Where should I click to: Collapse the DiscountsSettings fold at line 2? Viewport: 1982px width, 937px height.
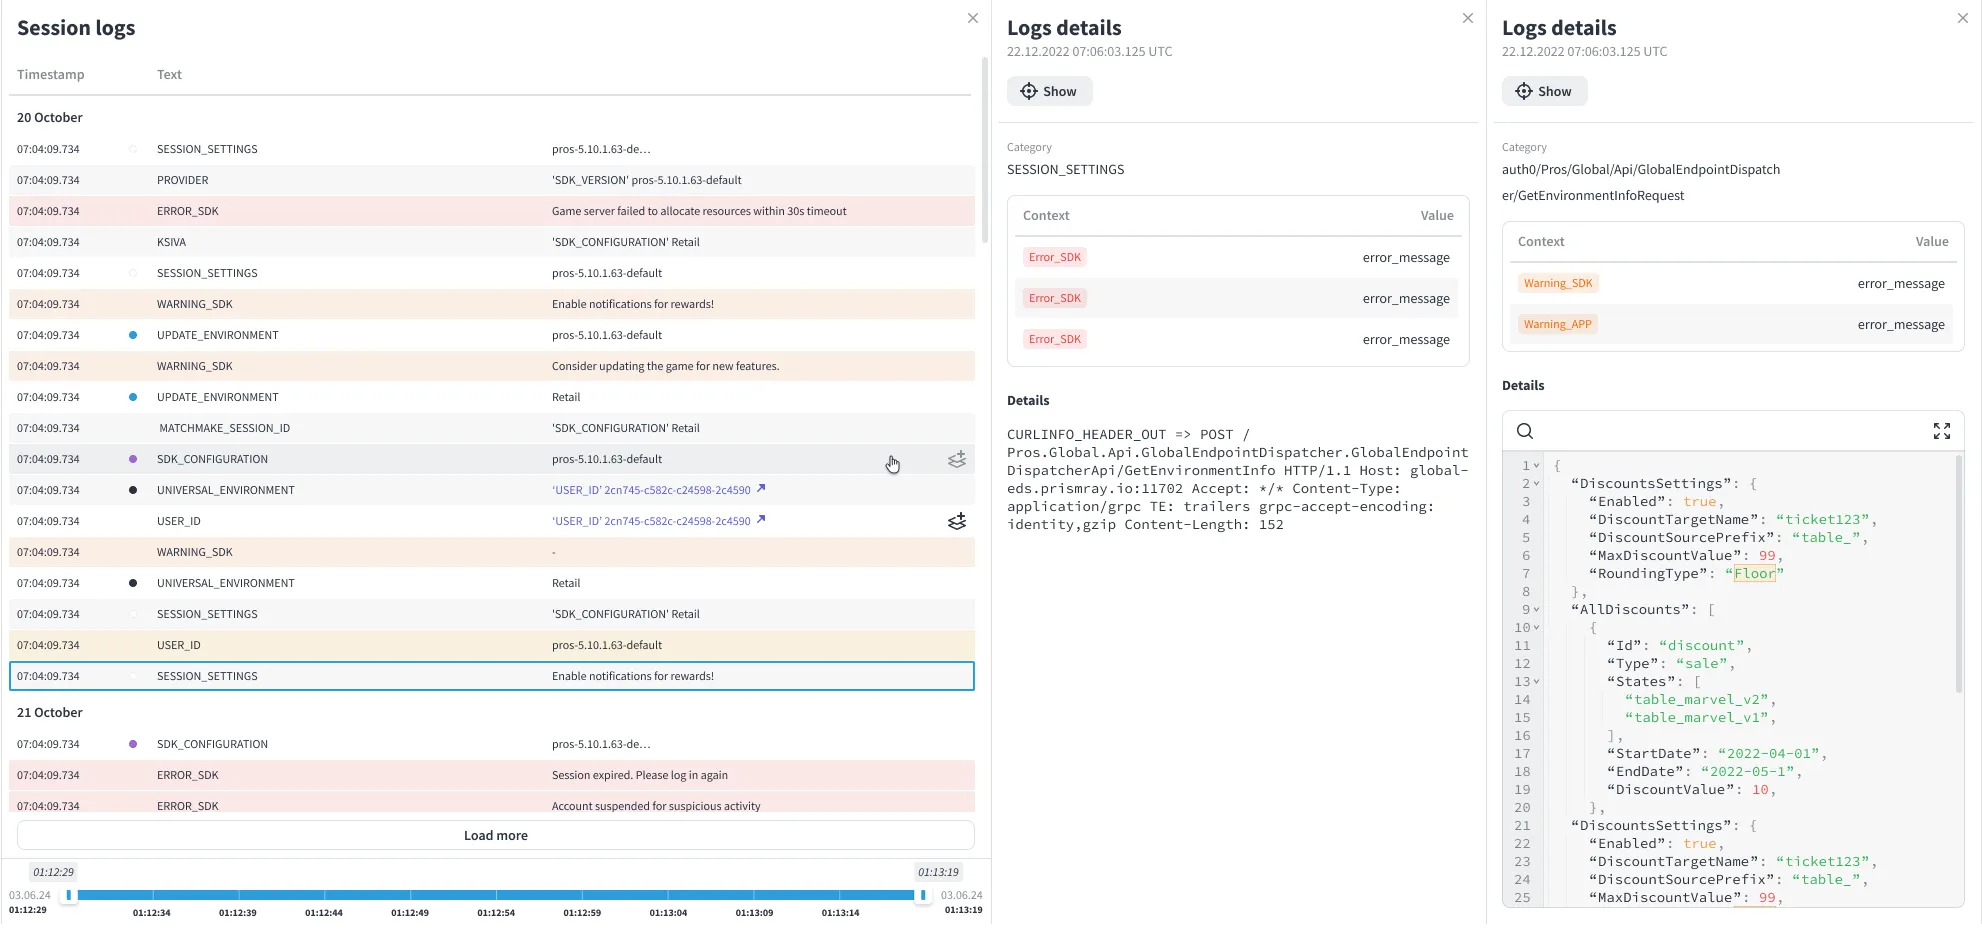pos(1537,484)
